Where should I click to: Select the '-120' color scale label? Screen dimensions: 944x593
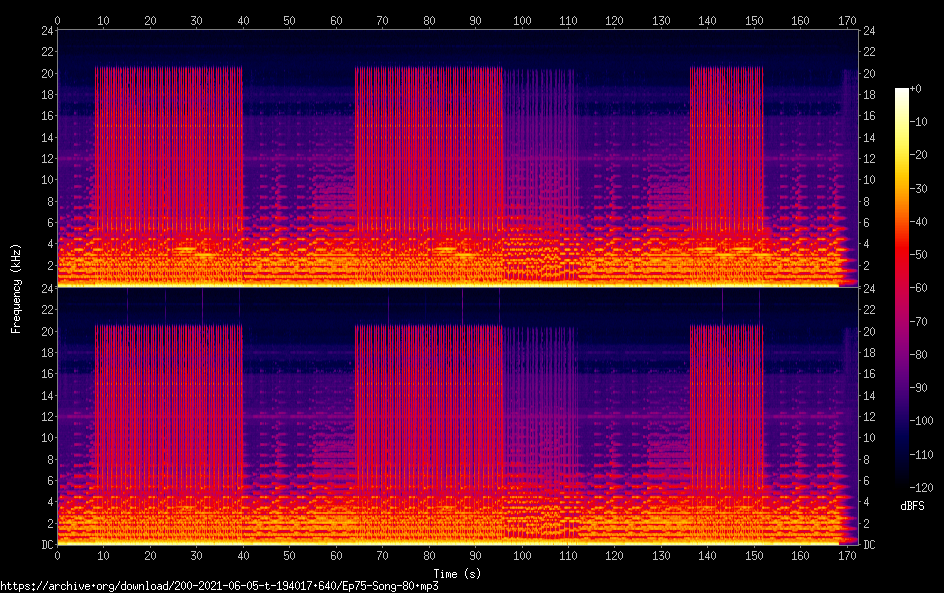(921, 488)
